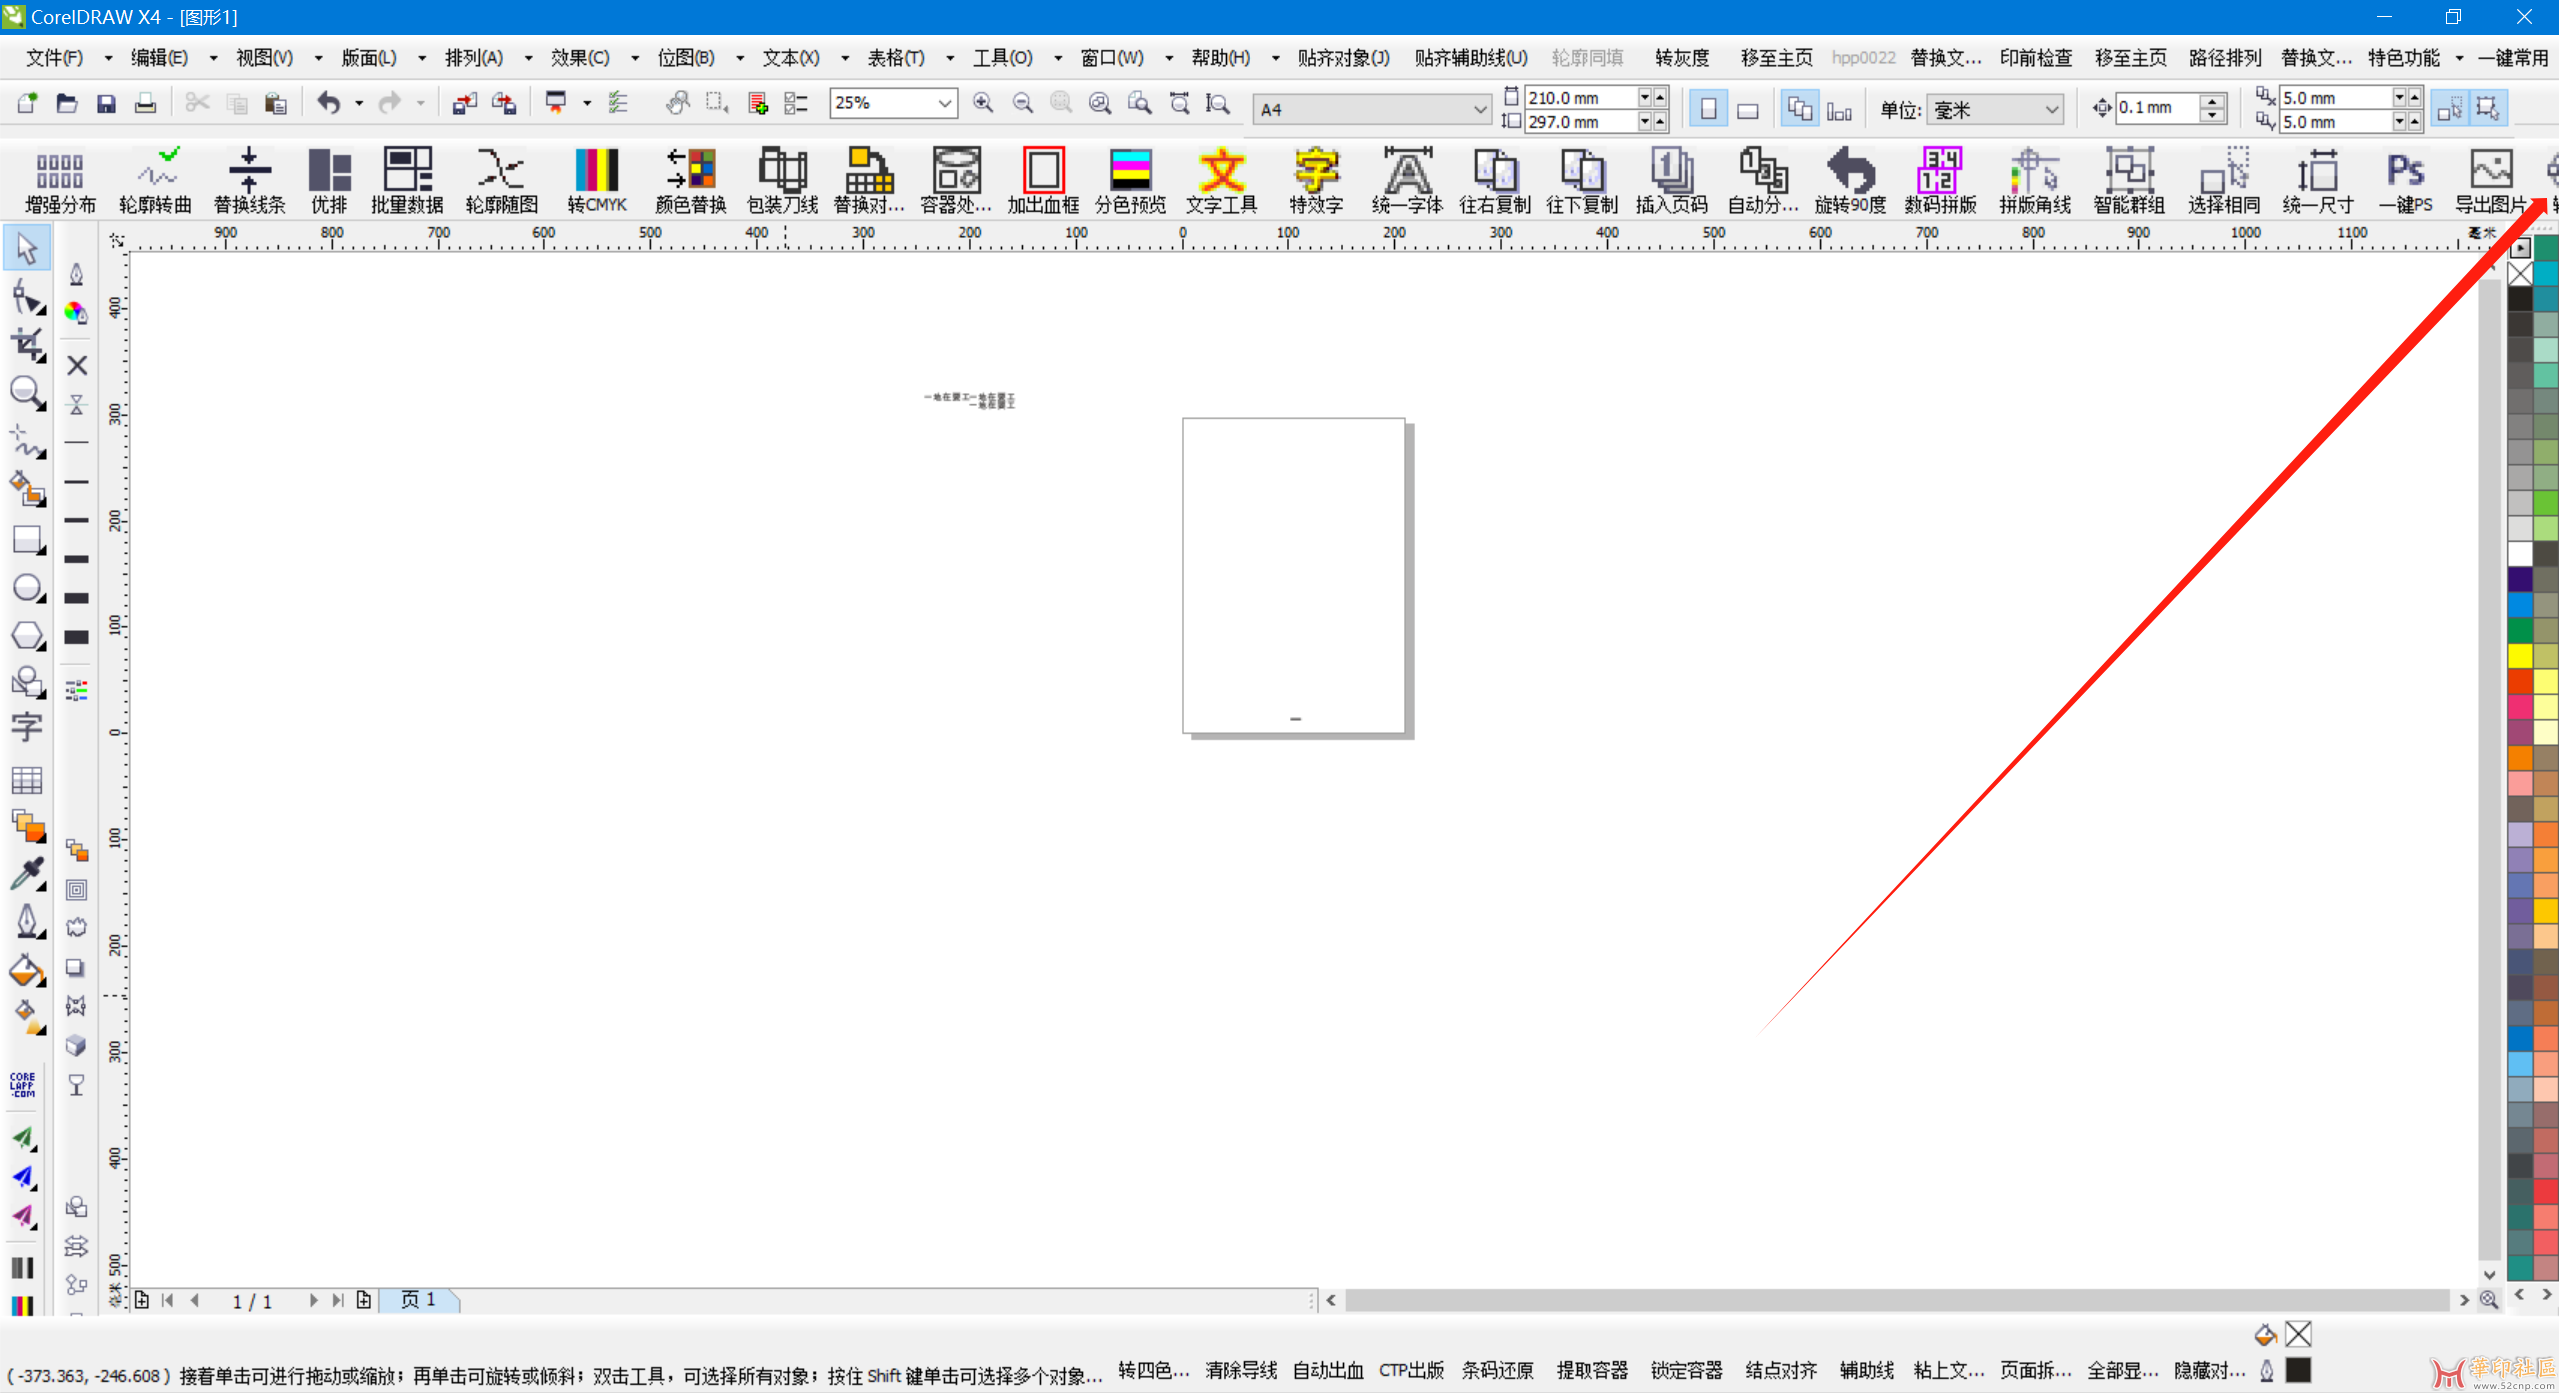This screenshot has height=1393, width=2559.
Task: Click the 颜色替换 icon
Action: tap(691, 180)
